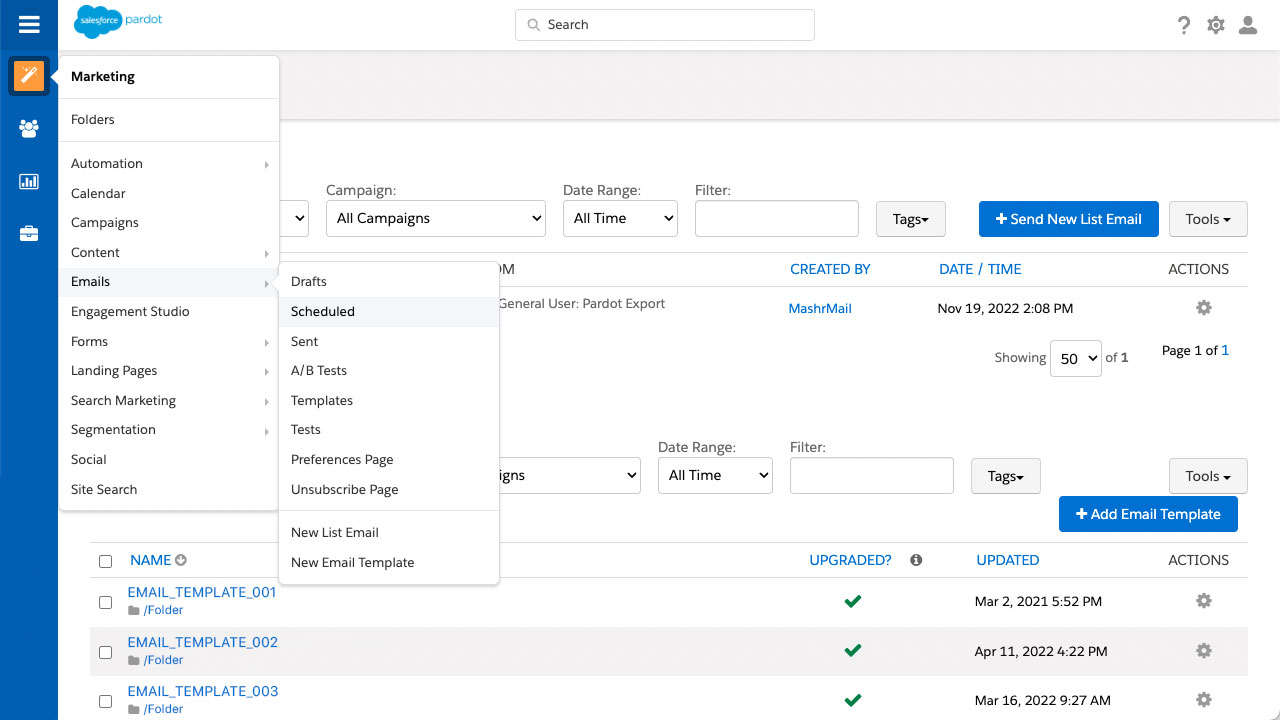Open the settings gear in top header
This screenshot has width=1280, height=720.
pos(1216,25)
